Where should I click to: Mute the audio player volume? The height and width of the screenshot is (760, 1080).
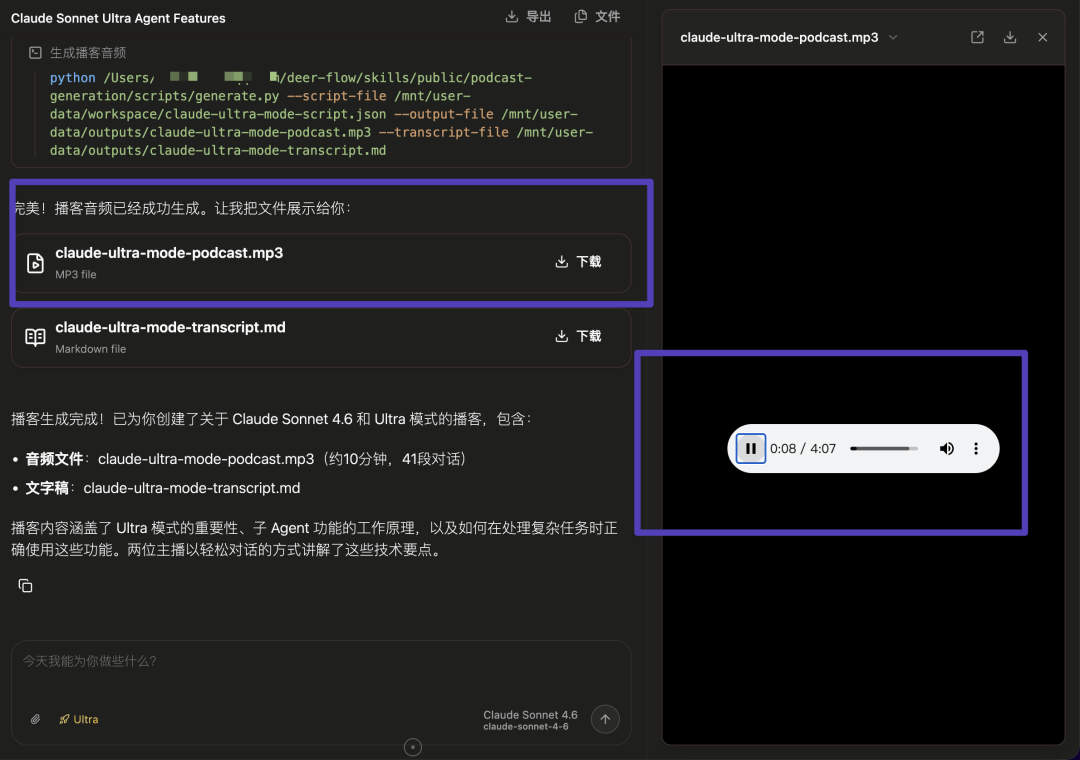pos(946,449)
